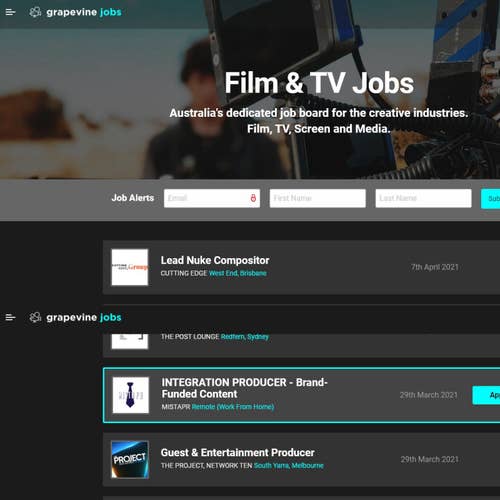Screen dimensions: 500x500
Task: Open the Integration Producer Brand-Funded Content job
Action: [x=245, y=388]
